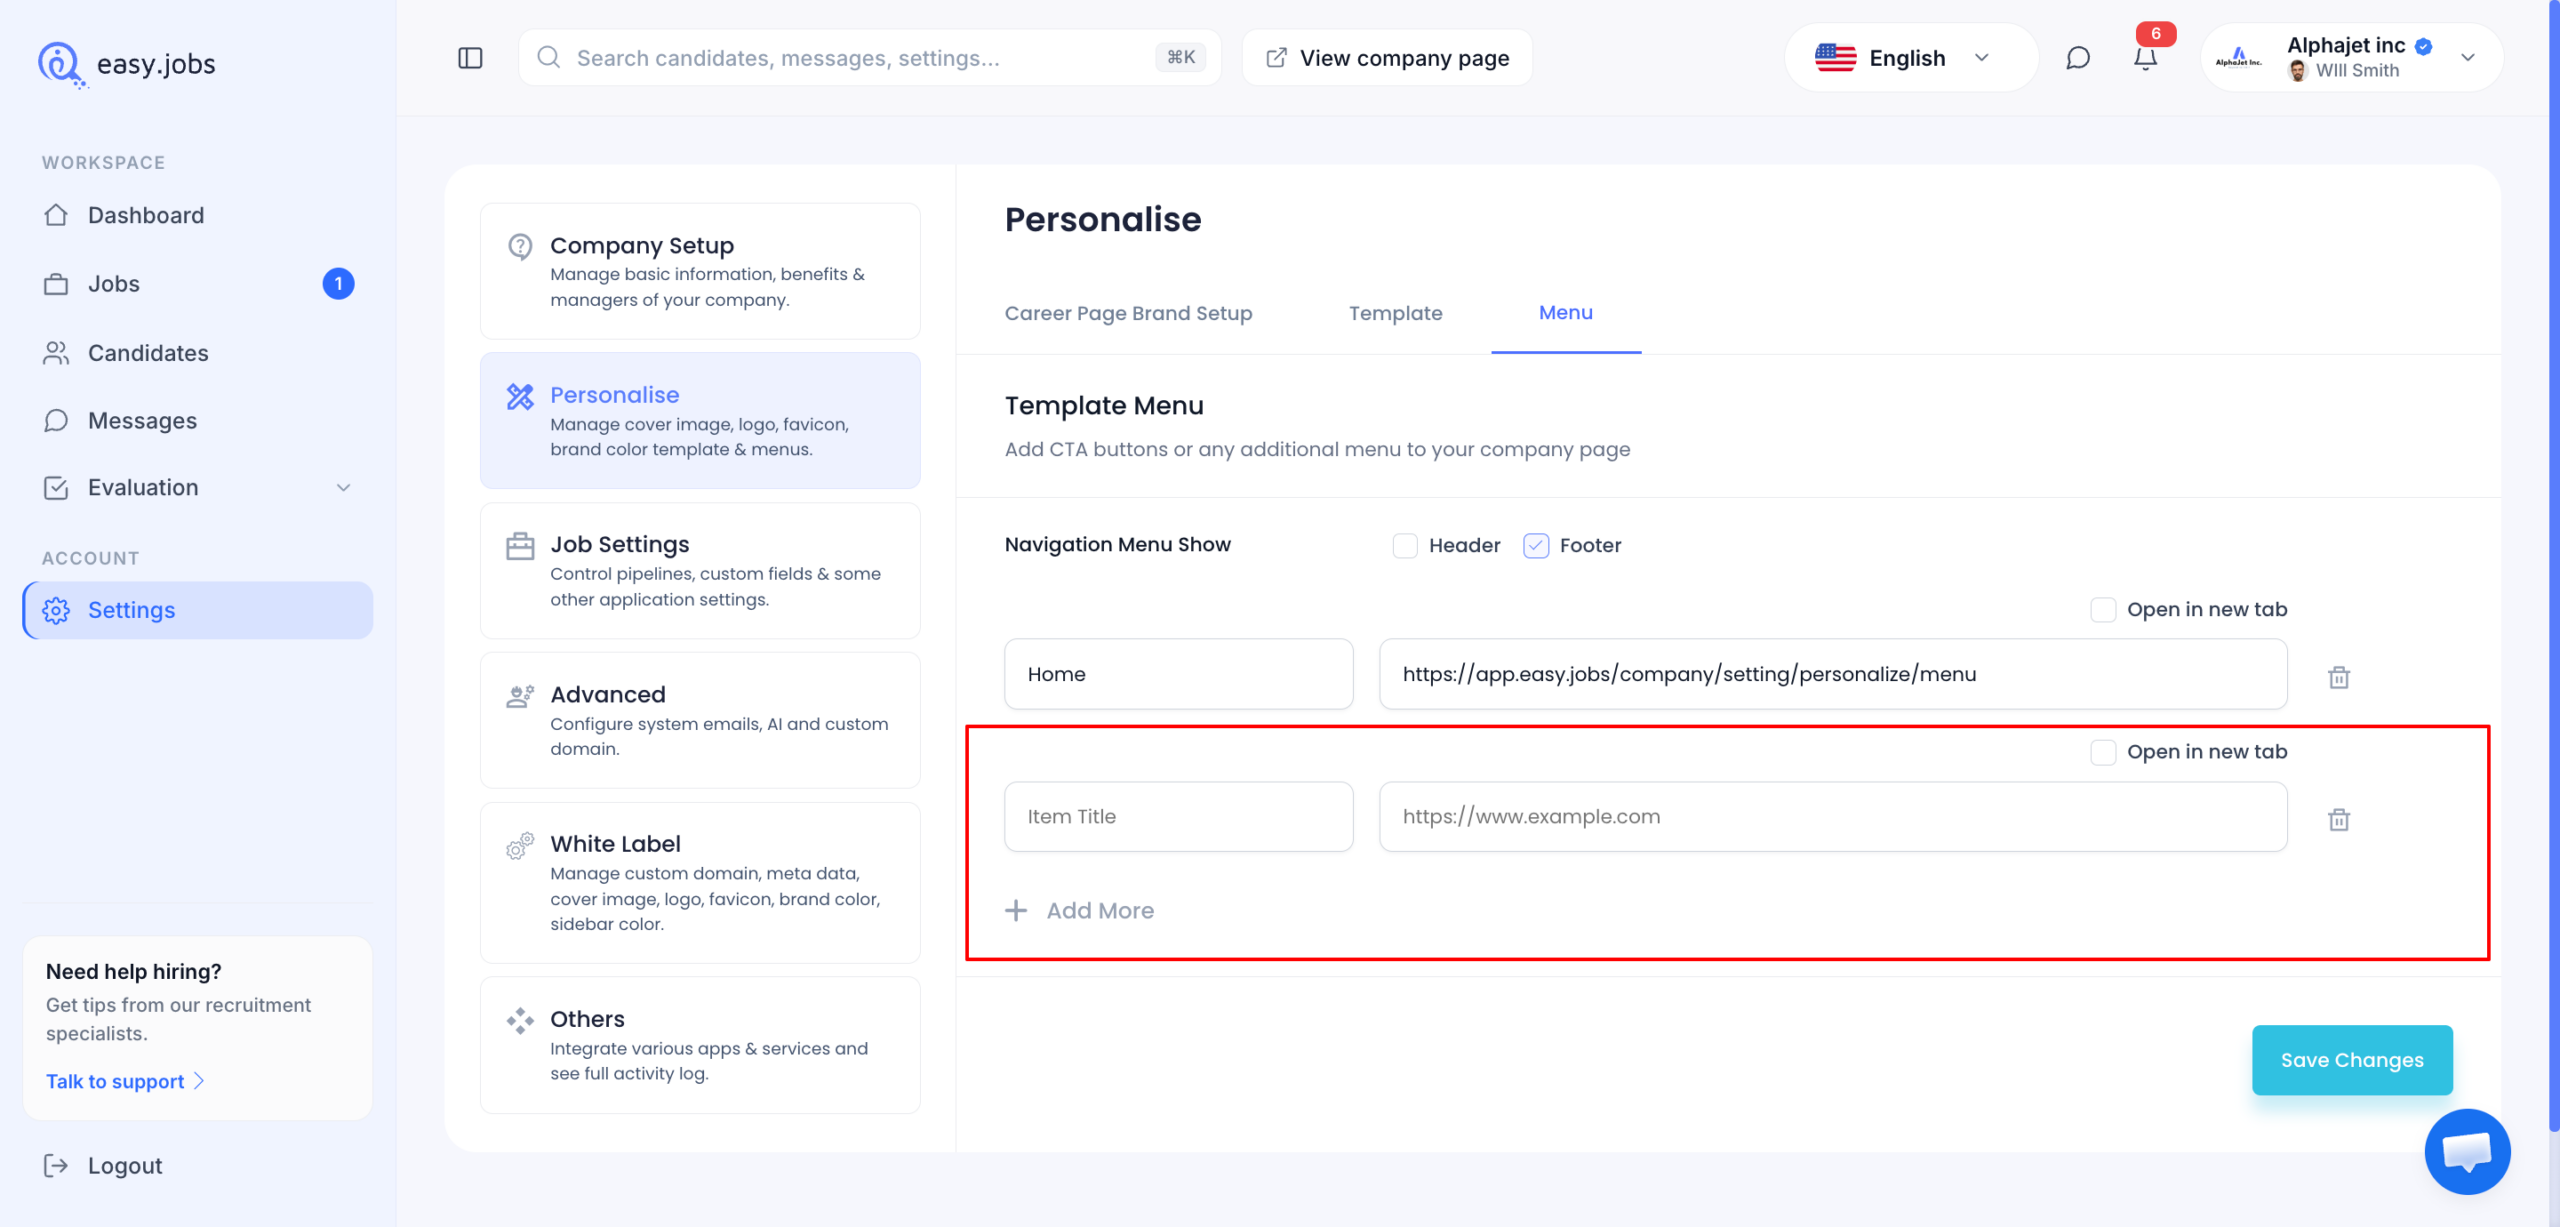Click the Evaluation checklist icon
Screen dimensions: 2560x1227
click(x=56, y=488)
